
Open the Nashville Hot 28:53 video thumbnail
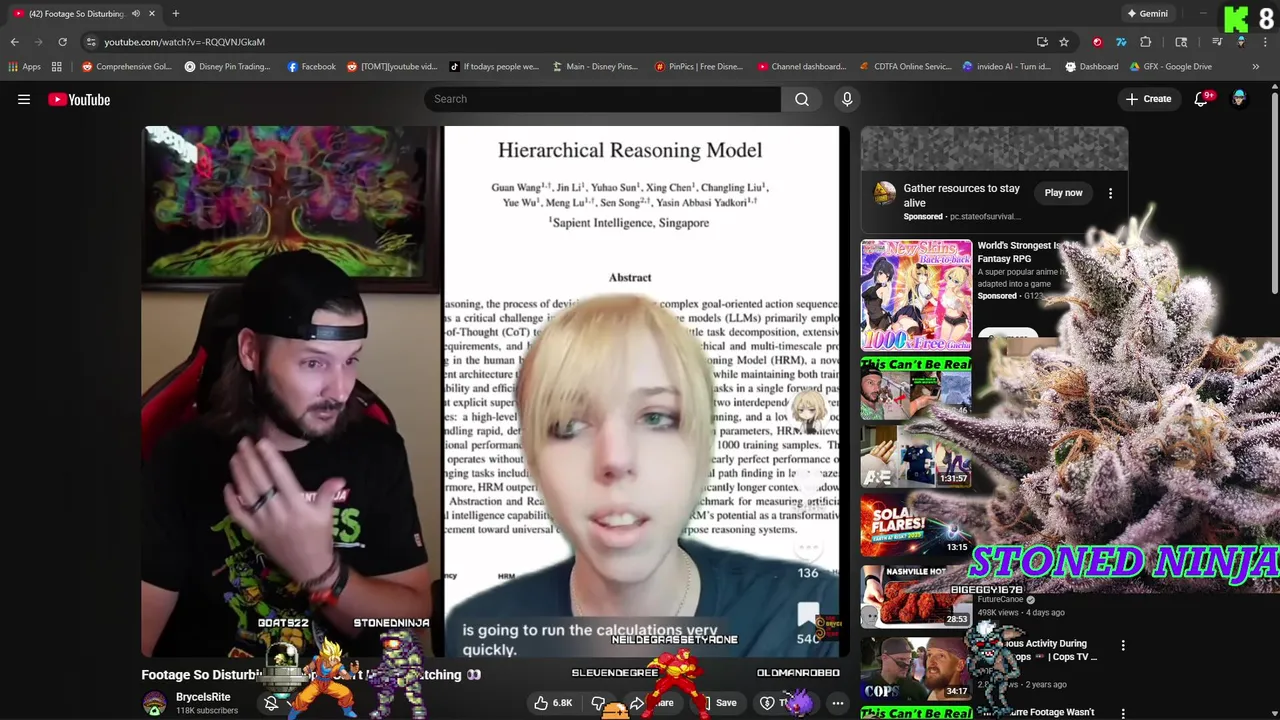click(x=916, y=595)
